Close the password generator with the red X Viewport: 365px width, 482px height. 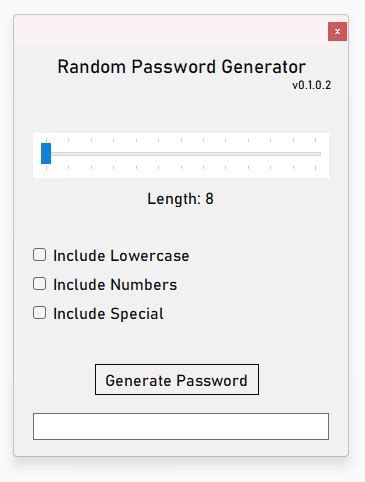337,31
